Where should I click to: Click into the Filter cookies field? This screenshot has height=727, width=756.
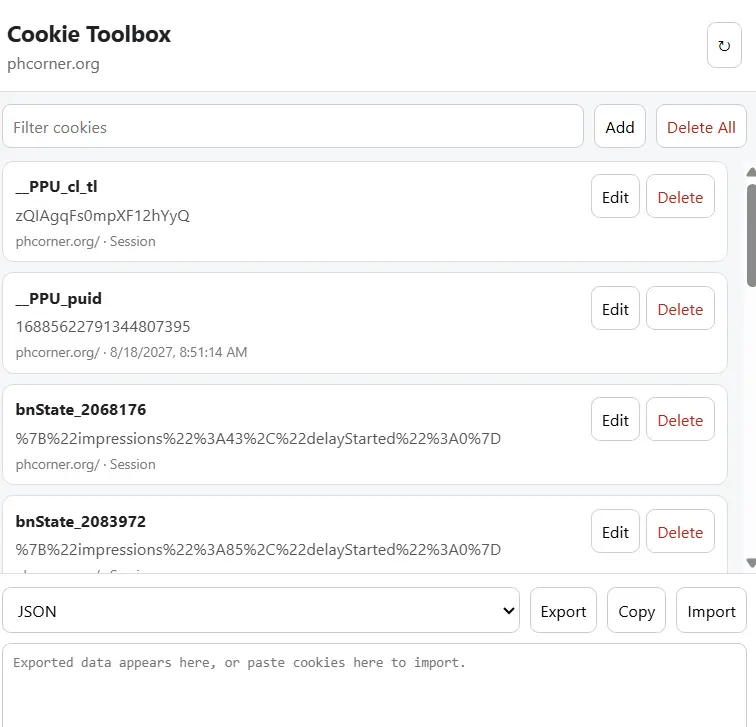click(293, 126)
